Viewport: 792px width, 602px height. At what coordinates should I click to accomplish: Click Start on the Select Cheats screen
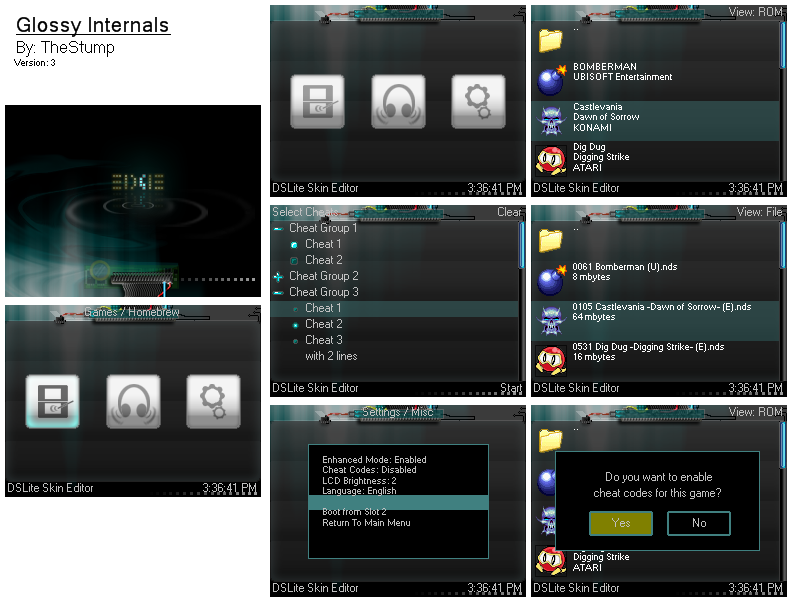tap(511, 388)
